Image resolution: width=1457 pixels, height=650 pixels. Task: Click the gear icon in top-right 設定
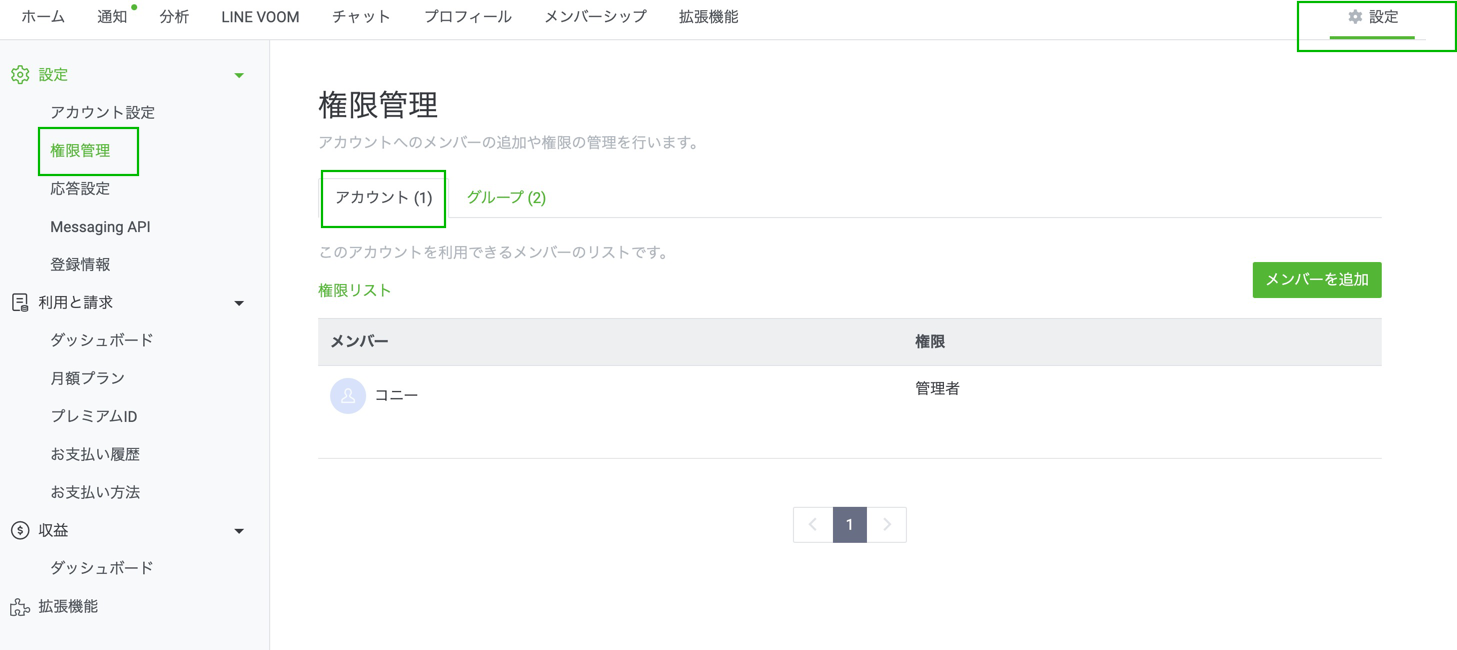[1355, 17]
